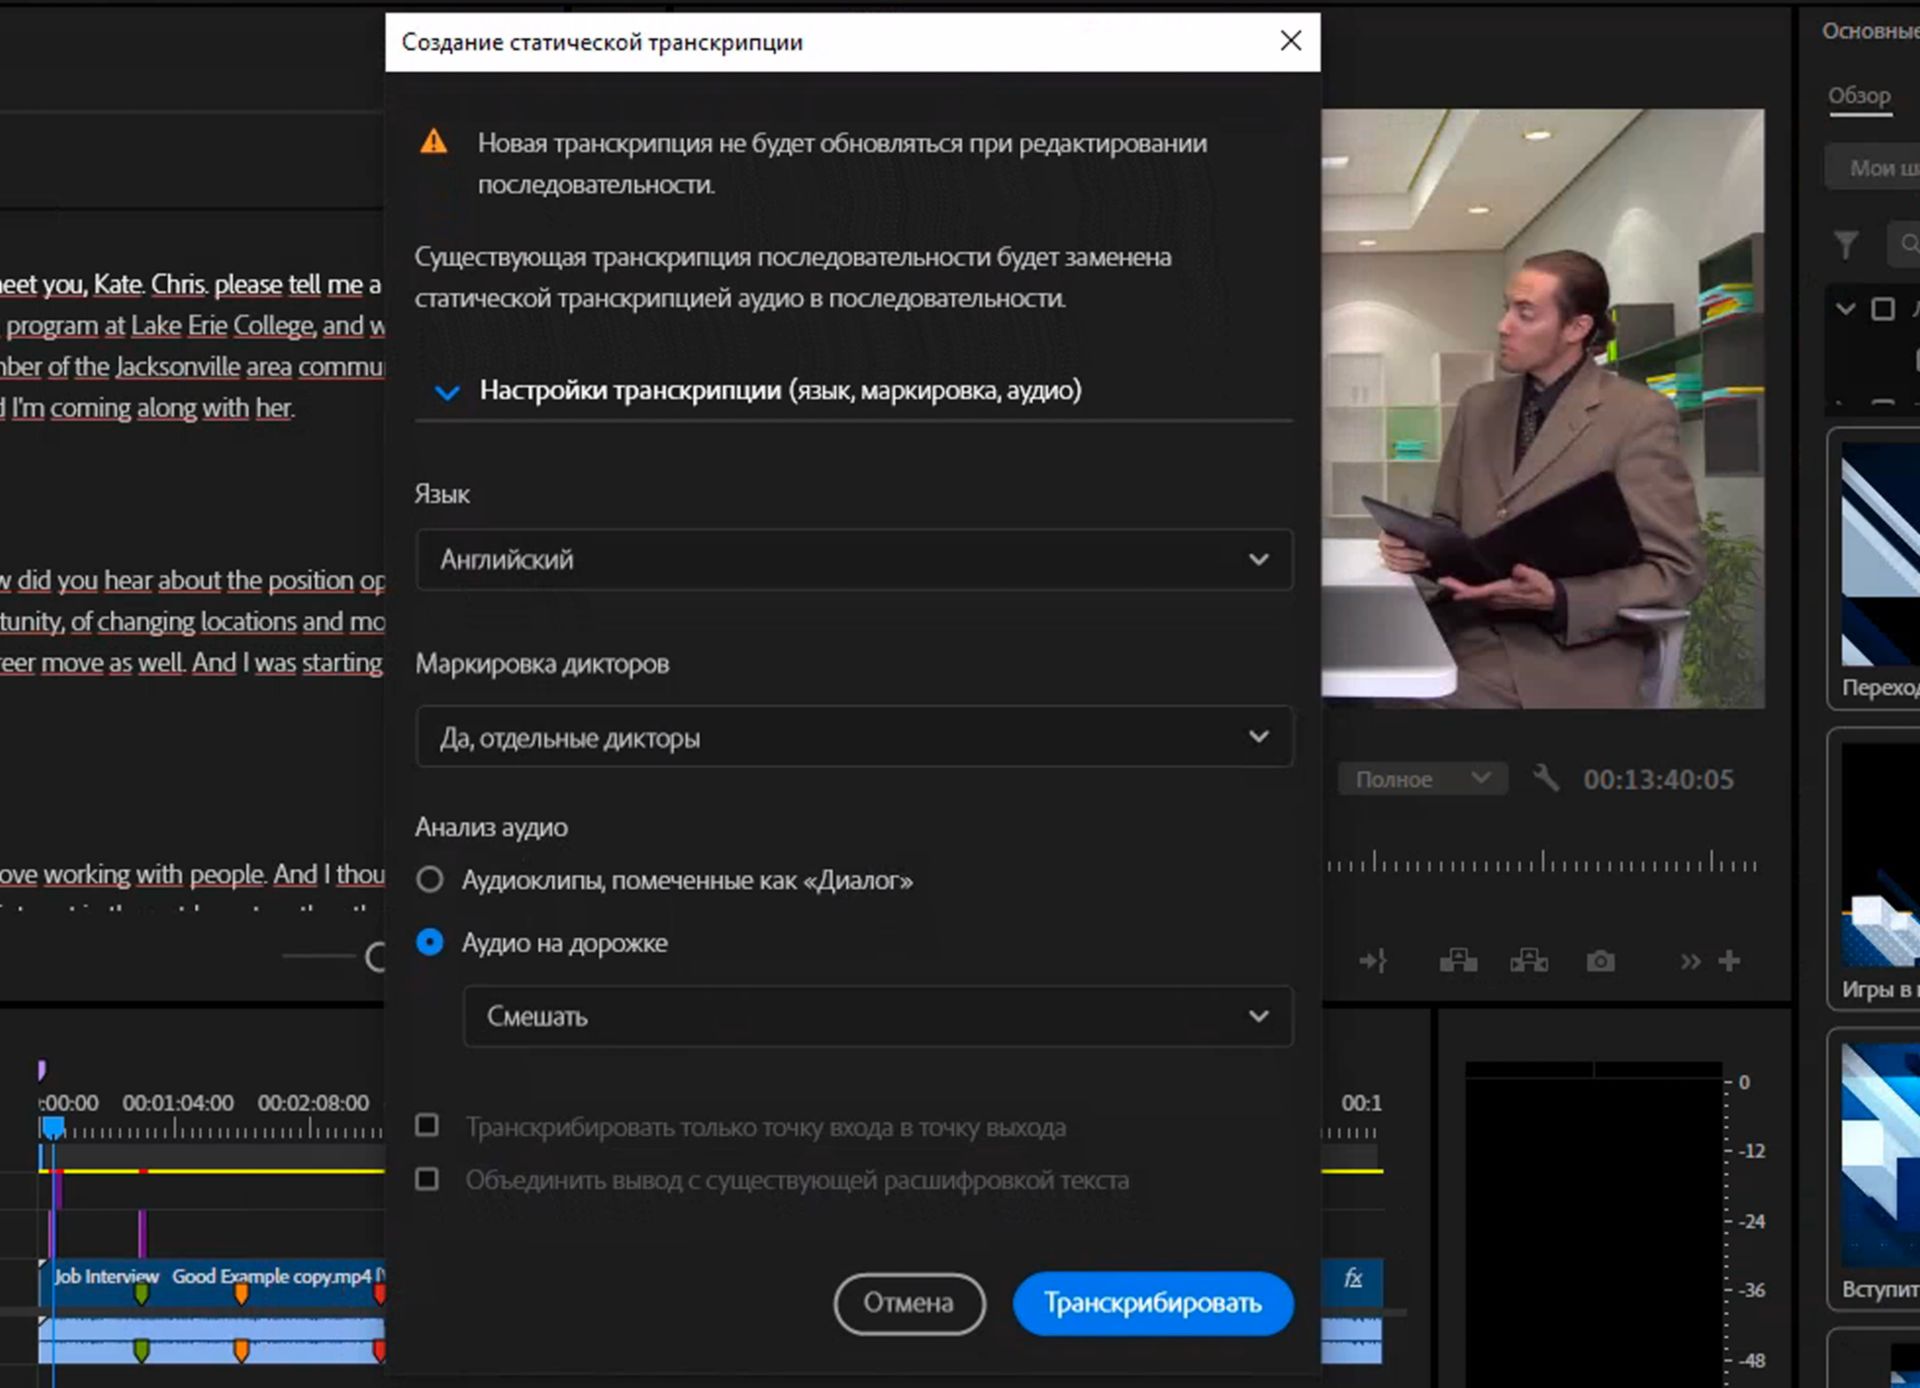Open the Маркировка дикторов dropdown
This screenshot has width=1920, height=1388.
pos(851,736)
